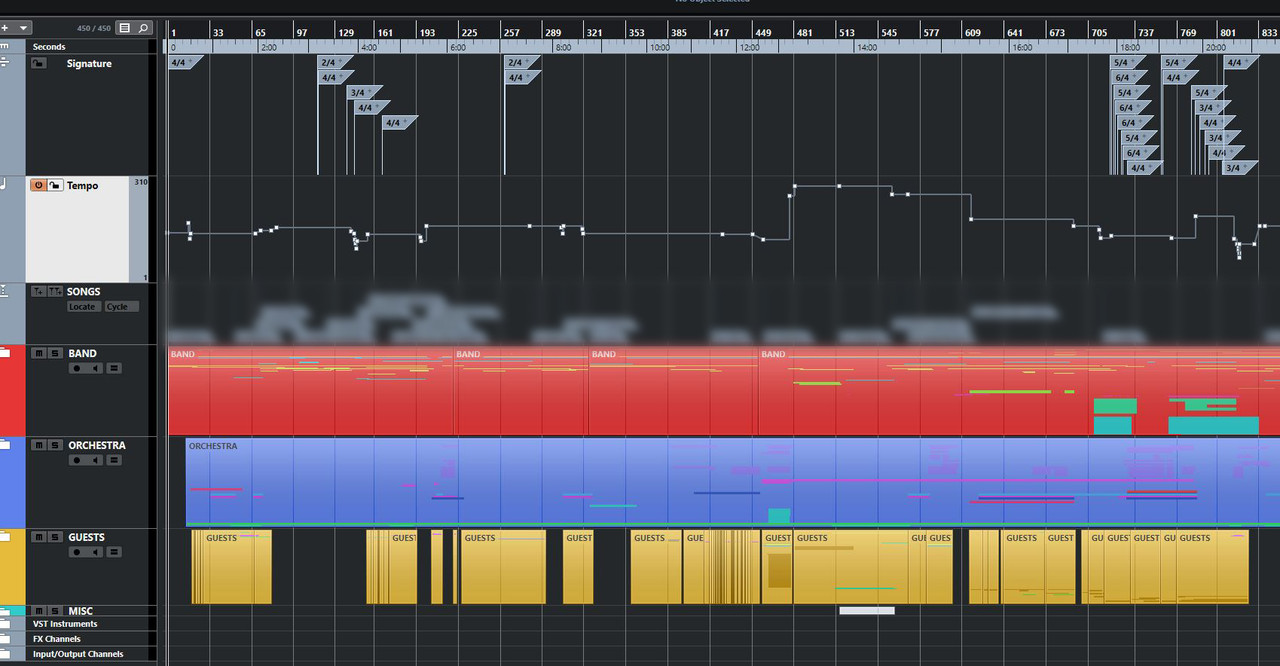Expand the ORCHESTRA folder icon

(x=5, y=444)
